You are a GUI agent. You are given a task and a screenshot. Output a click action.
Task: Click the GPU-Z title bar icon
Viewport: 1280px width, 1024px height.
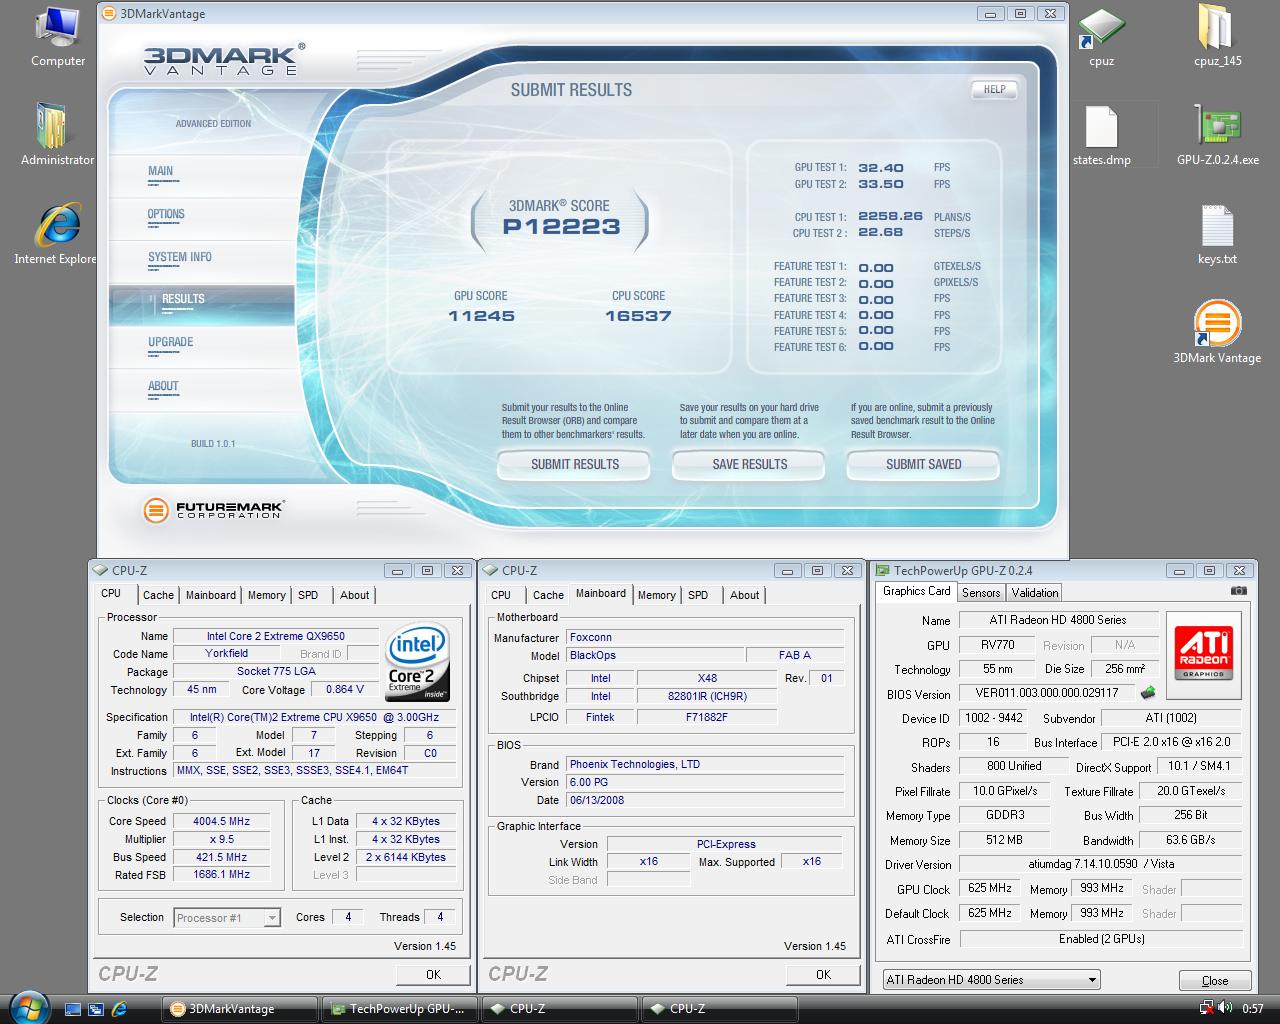(x=882, y=571)
